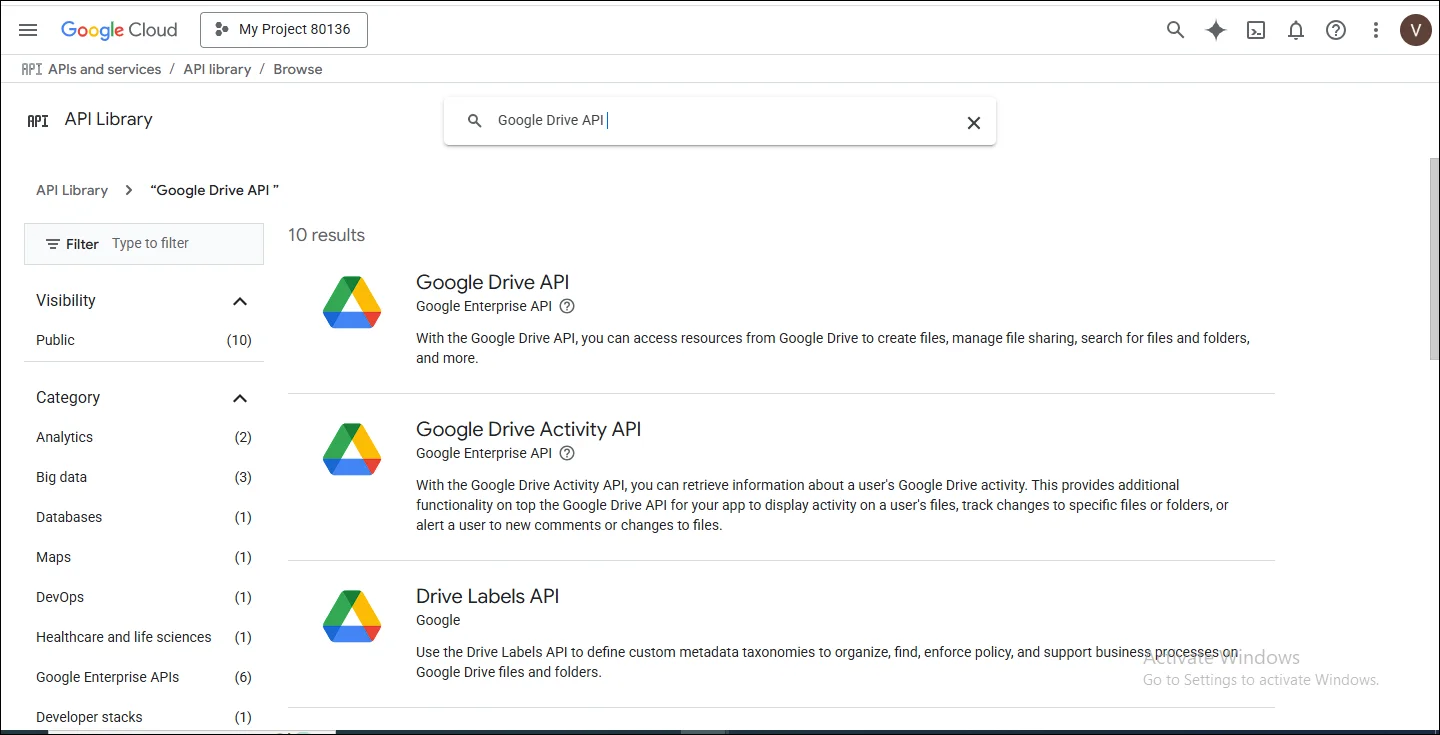The image size is (1440, 735).
Task: Focus the Type to filter field
Action: 185,243
